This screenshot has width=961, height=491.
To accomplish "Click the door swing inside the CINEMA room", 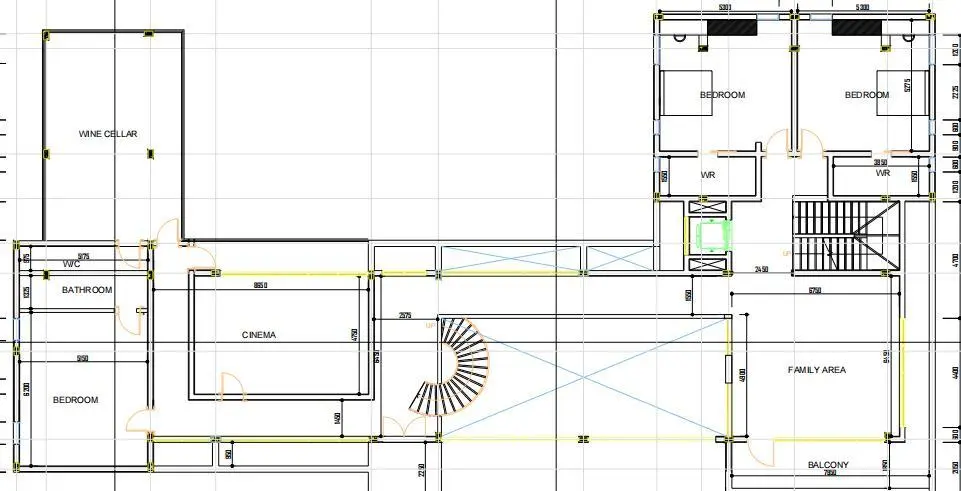I will click(233, 386).
